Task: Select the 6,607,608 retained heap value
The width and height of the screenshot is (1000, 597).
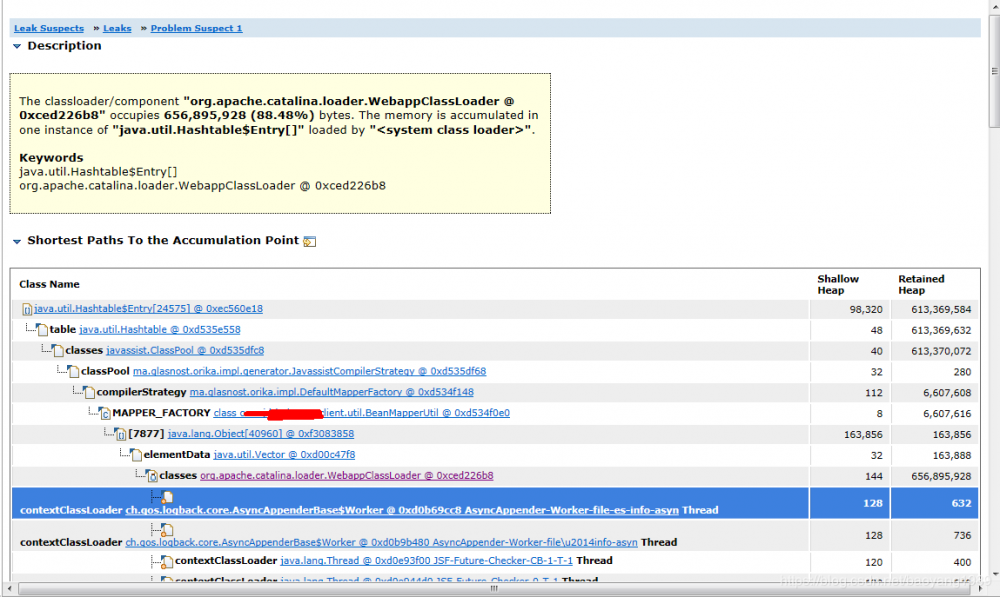Action: click(947, 393)
